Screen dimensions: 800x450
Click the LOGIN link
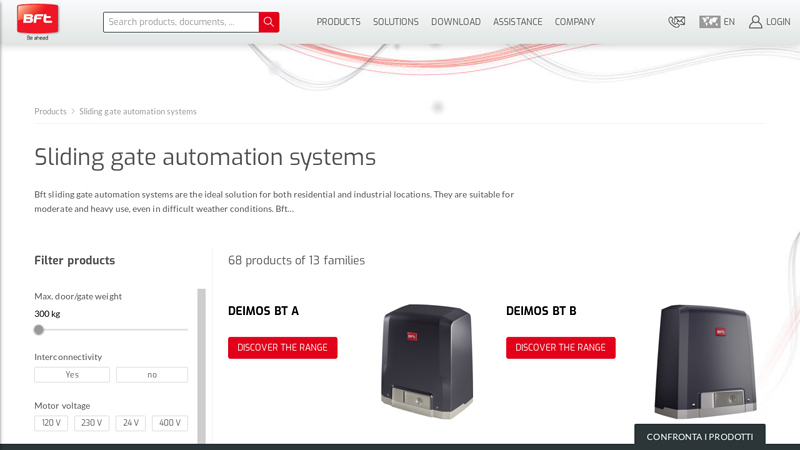[778, 22]
